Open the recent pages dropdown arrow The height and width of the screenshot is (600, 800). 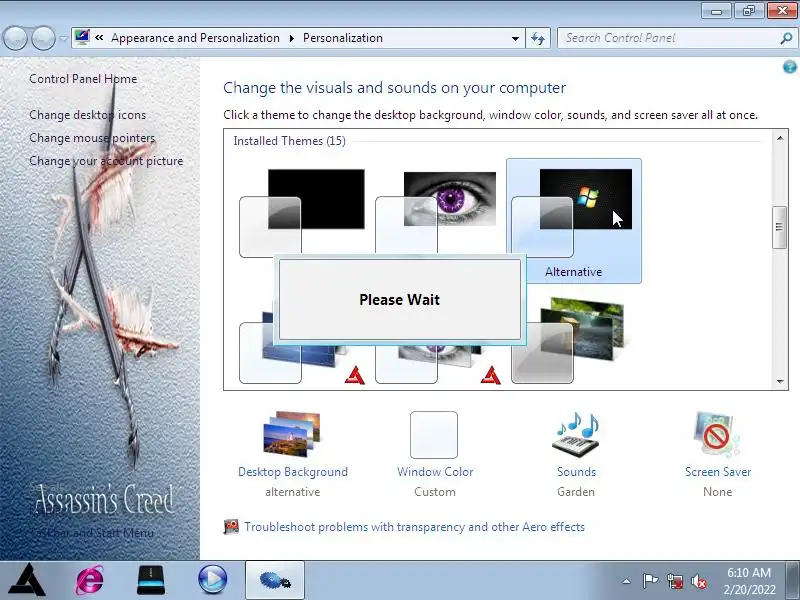(63, 38)
